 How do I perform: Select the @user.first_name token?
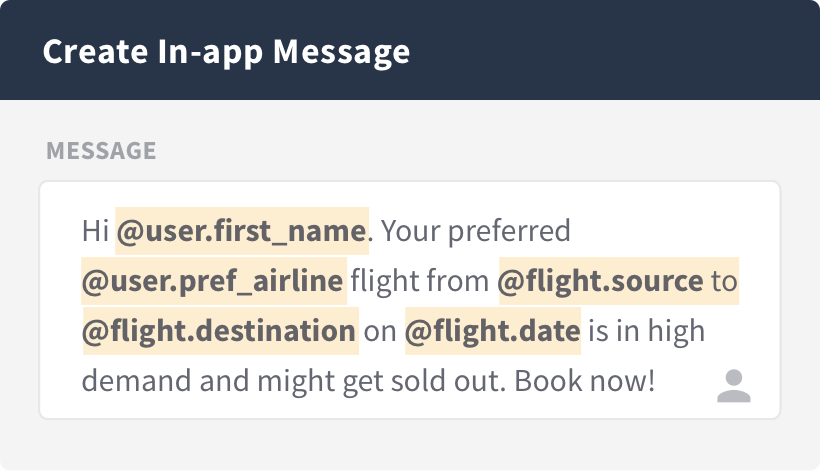(x=242, y=232)
